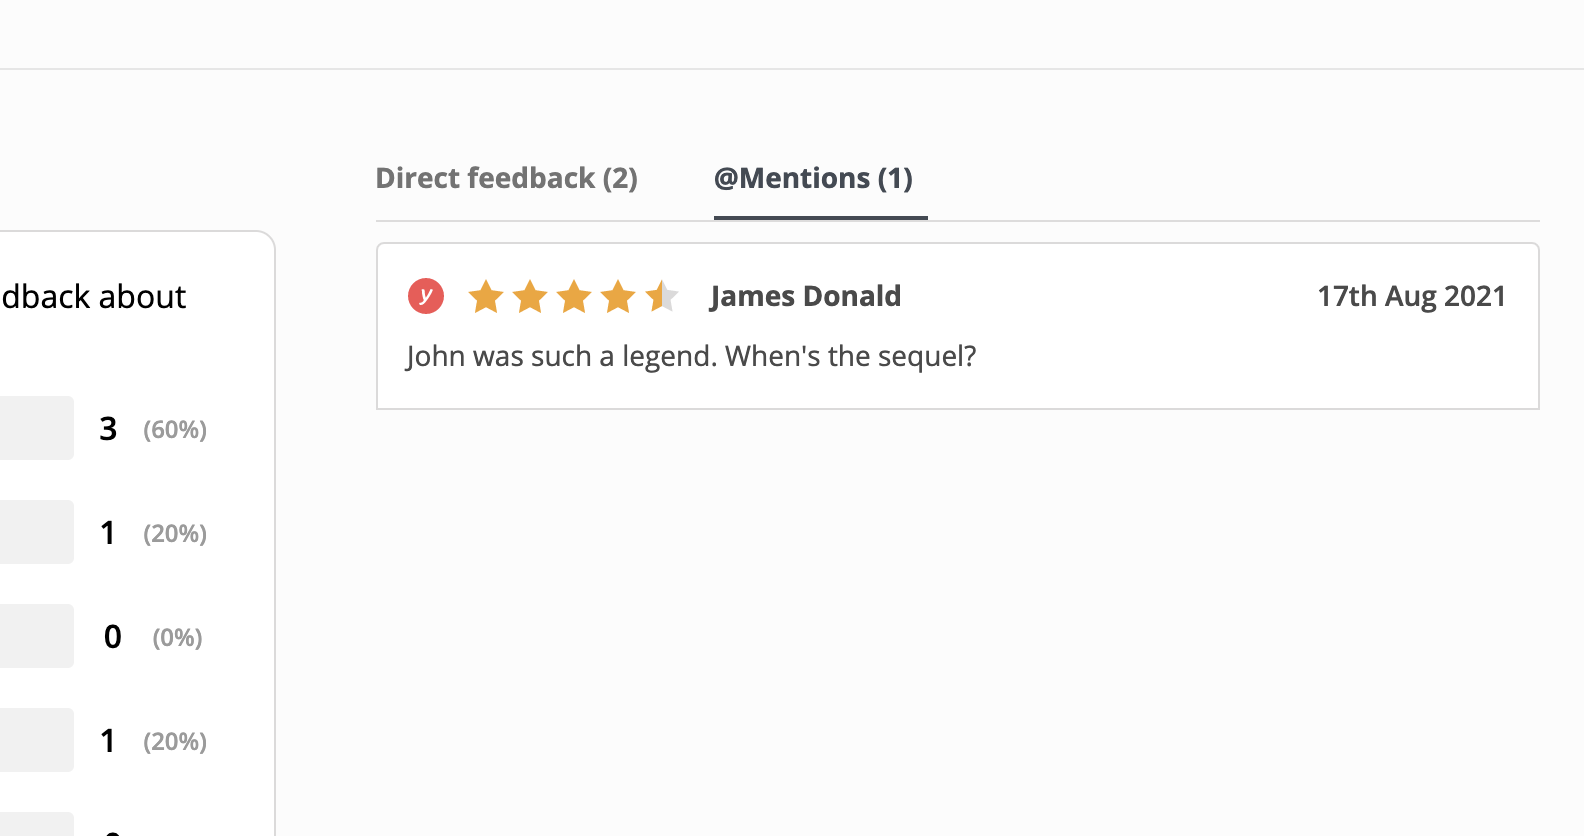The image size is (1584, 836).
Task: Click the first rating bar showing 1 (20%)
Action: pyautogui.click(x=37, y=532)
